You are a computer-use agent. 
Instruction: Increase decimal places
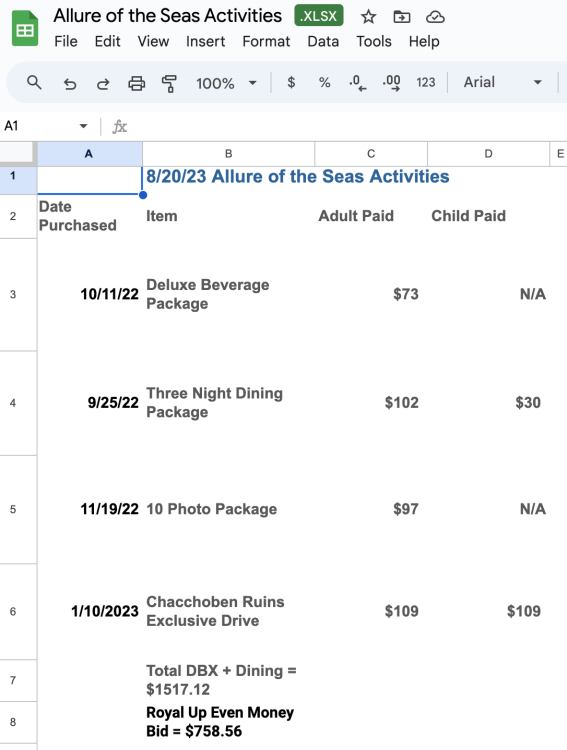(391, 83)
